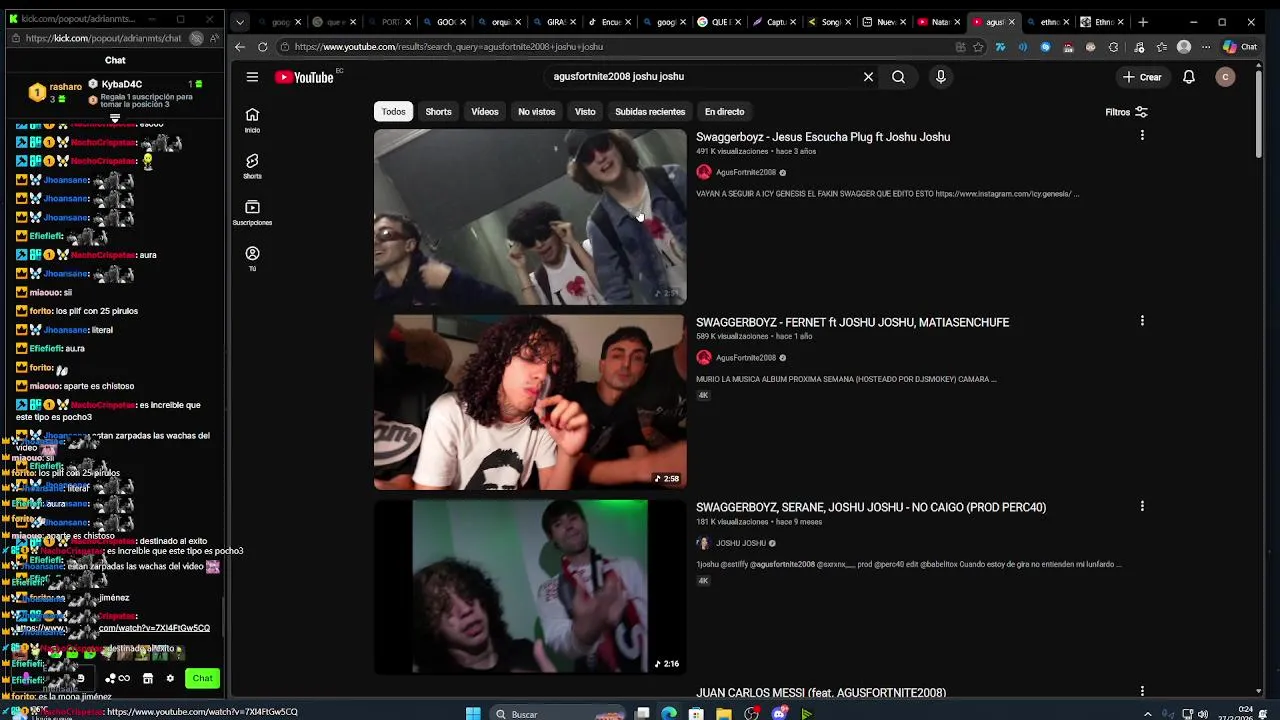Image resolution: width=1280 pixels, height=720 pixels.
Task: Click inside the YouTube search input field
Action: tap(700, 77)
